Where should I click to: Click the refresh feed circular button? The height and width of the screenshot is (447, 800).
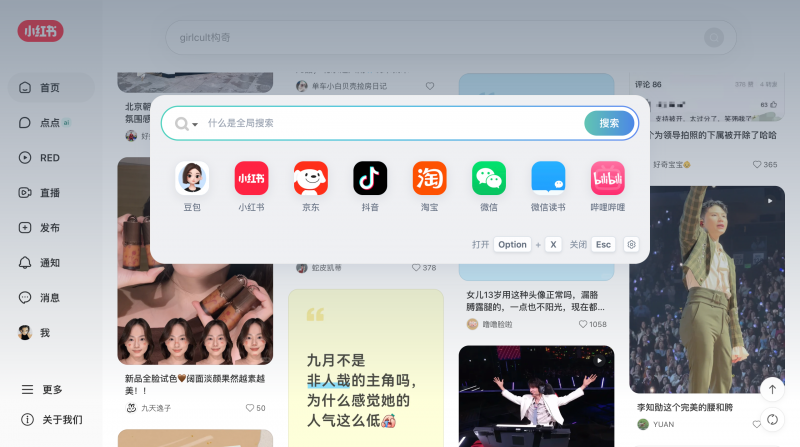(x=772, y=419)
